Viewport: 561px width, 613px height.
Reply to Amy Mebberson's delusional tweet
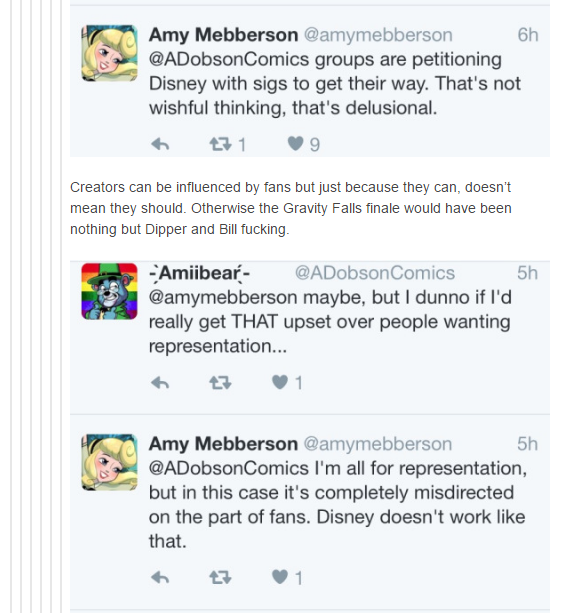pyautogui.click(x=160, y=145)
